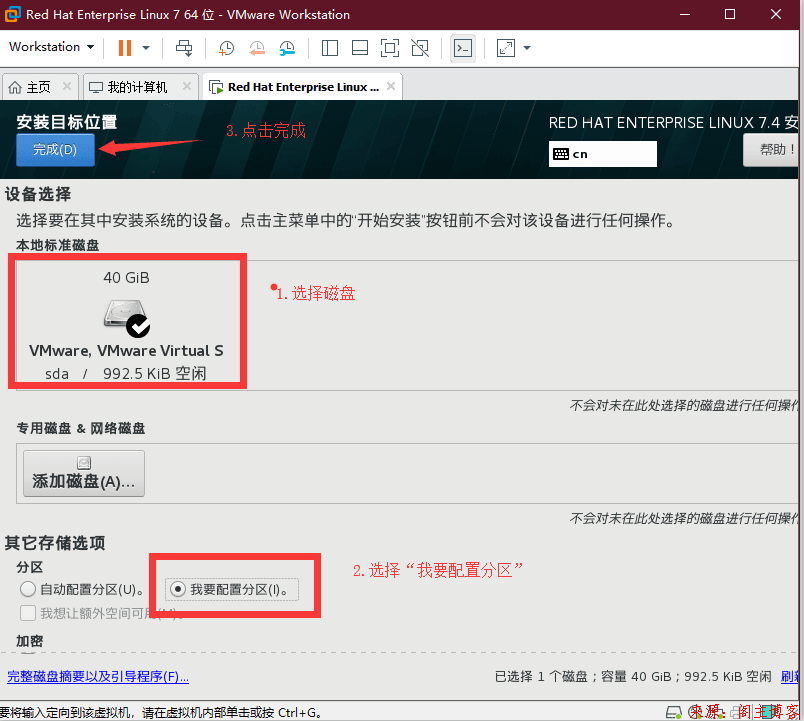Screen dimensions: 804x721
Task: Toggle the thumbnail bar view
Action: click(360, 48)
